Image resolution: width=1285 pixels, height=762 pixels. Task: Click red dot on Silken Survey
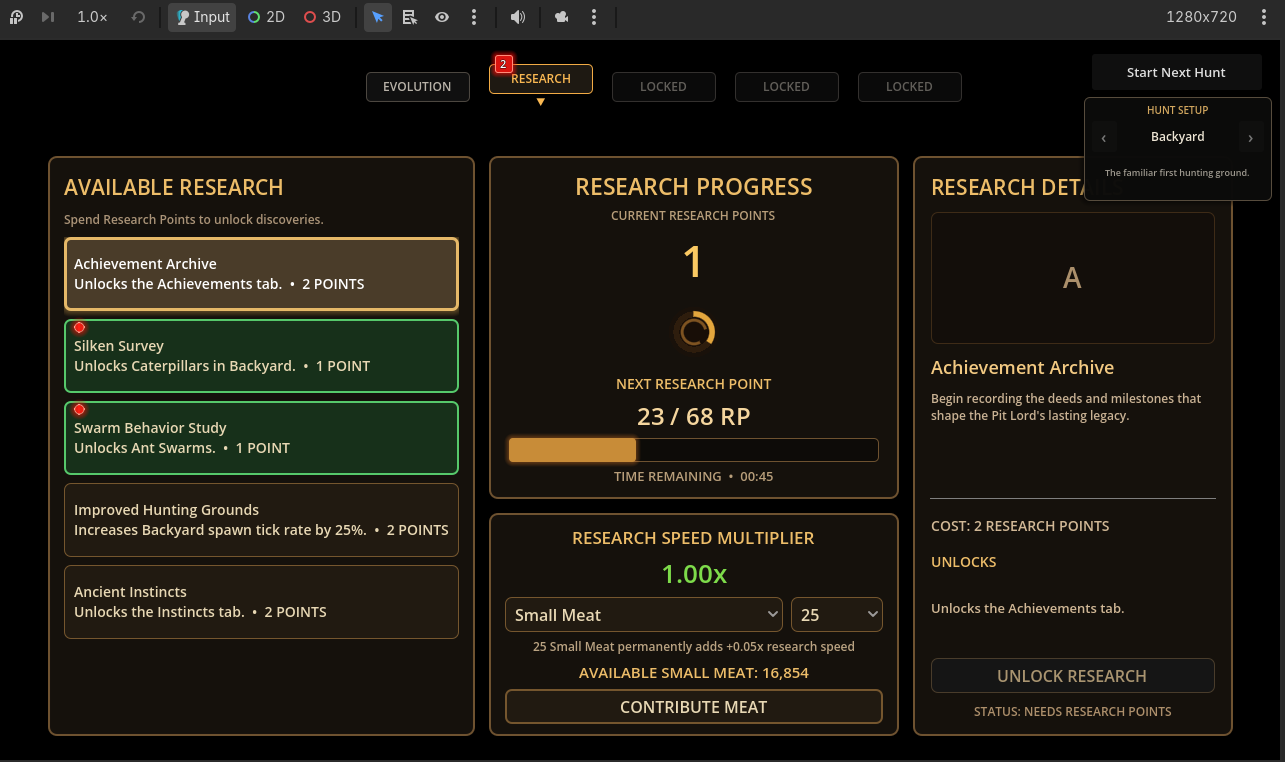tap(79, 327)
